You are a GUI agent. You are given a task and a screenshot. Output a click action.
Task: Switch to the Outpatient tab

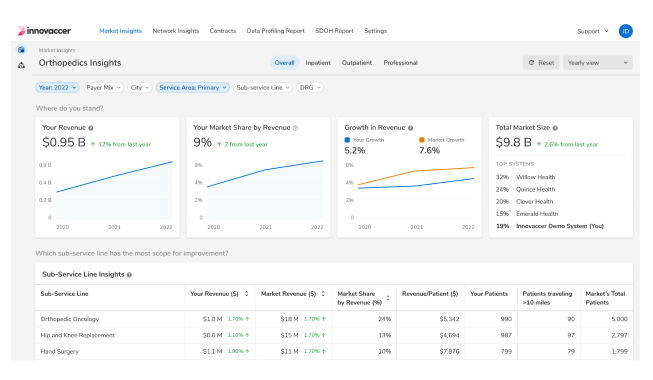(x=357, y=63)
